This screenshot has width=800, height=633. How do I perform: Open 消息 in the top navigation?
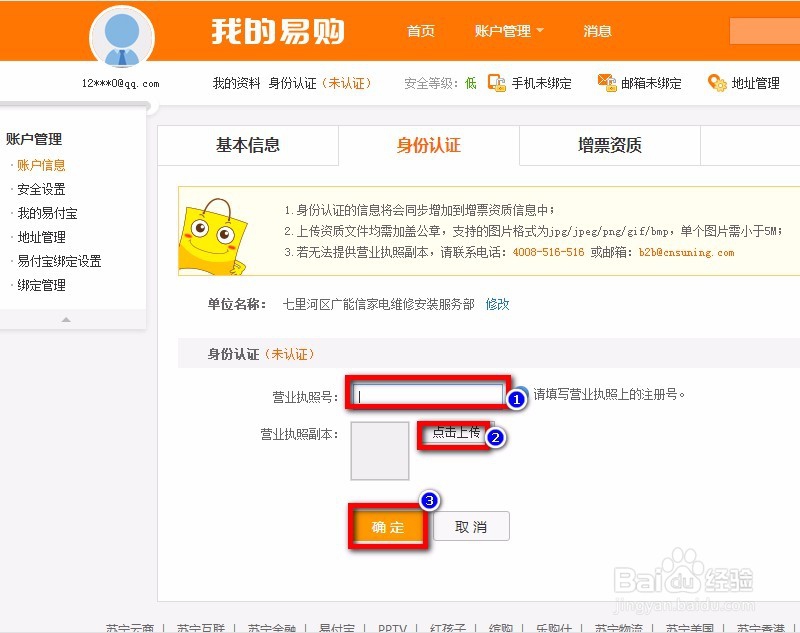point(597,31)
